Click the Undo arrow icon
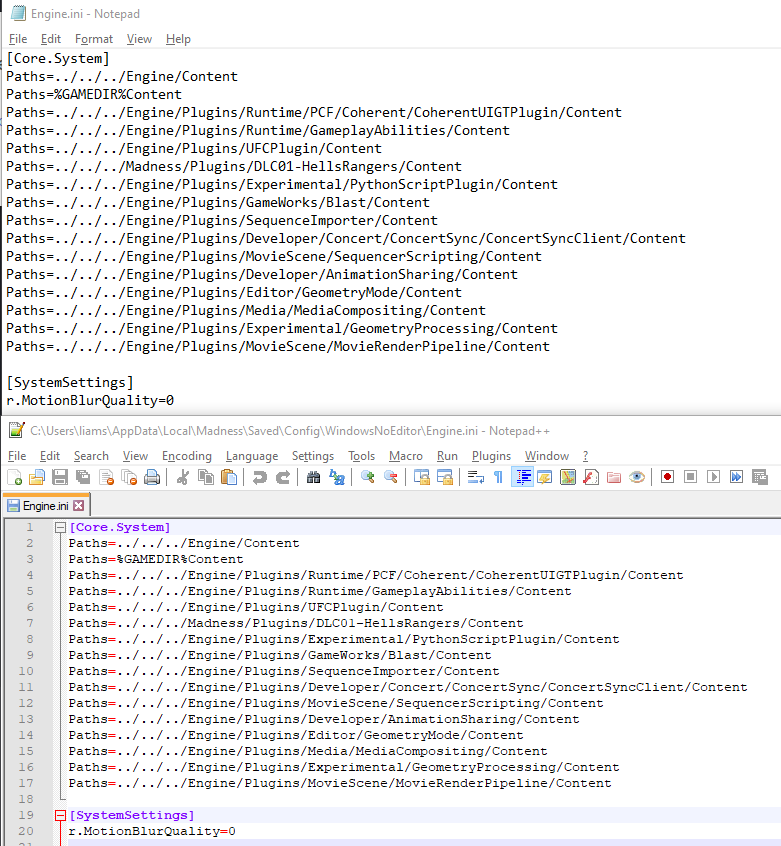The width and height of the screenshot is (781, 846). pos(259,477)
